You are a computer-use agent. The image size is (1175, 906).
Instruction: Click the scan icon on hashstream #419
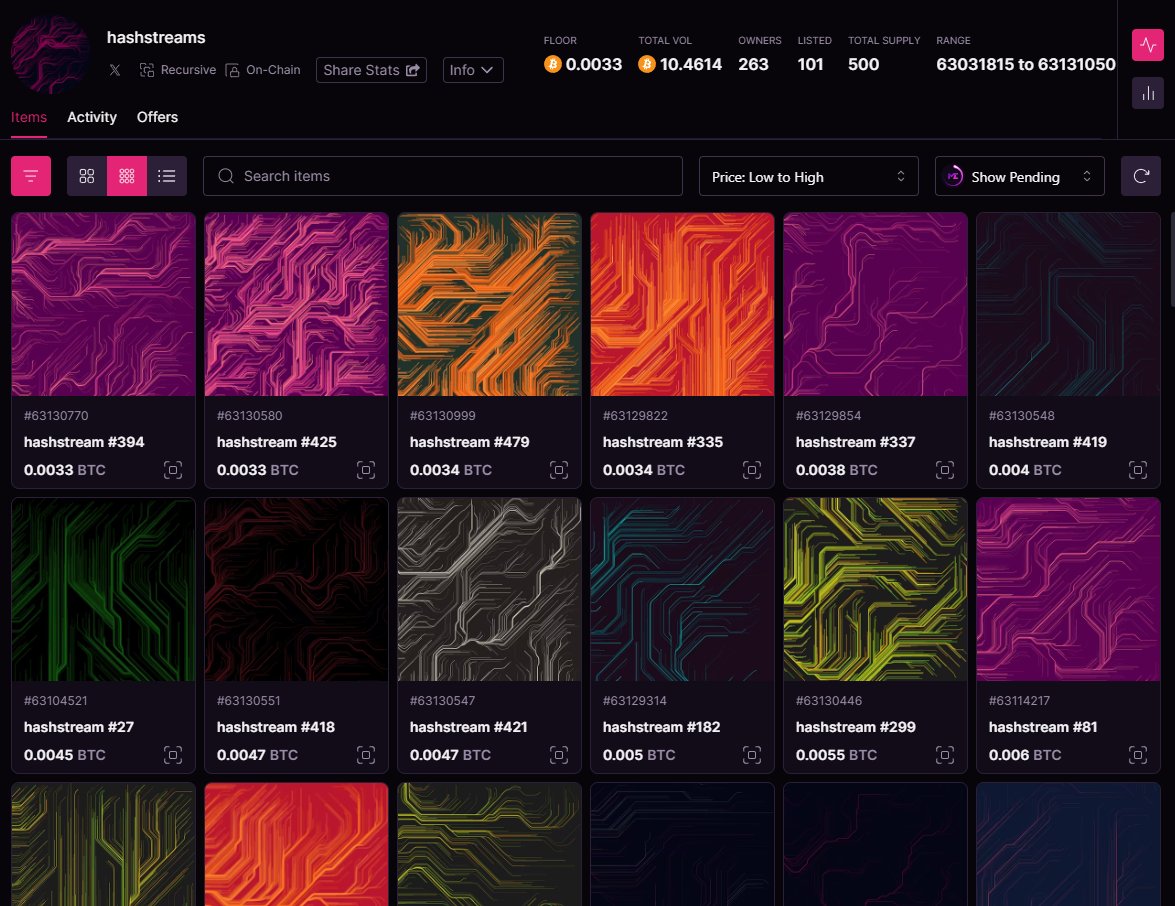[1138, 470]
